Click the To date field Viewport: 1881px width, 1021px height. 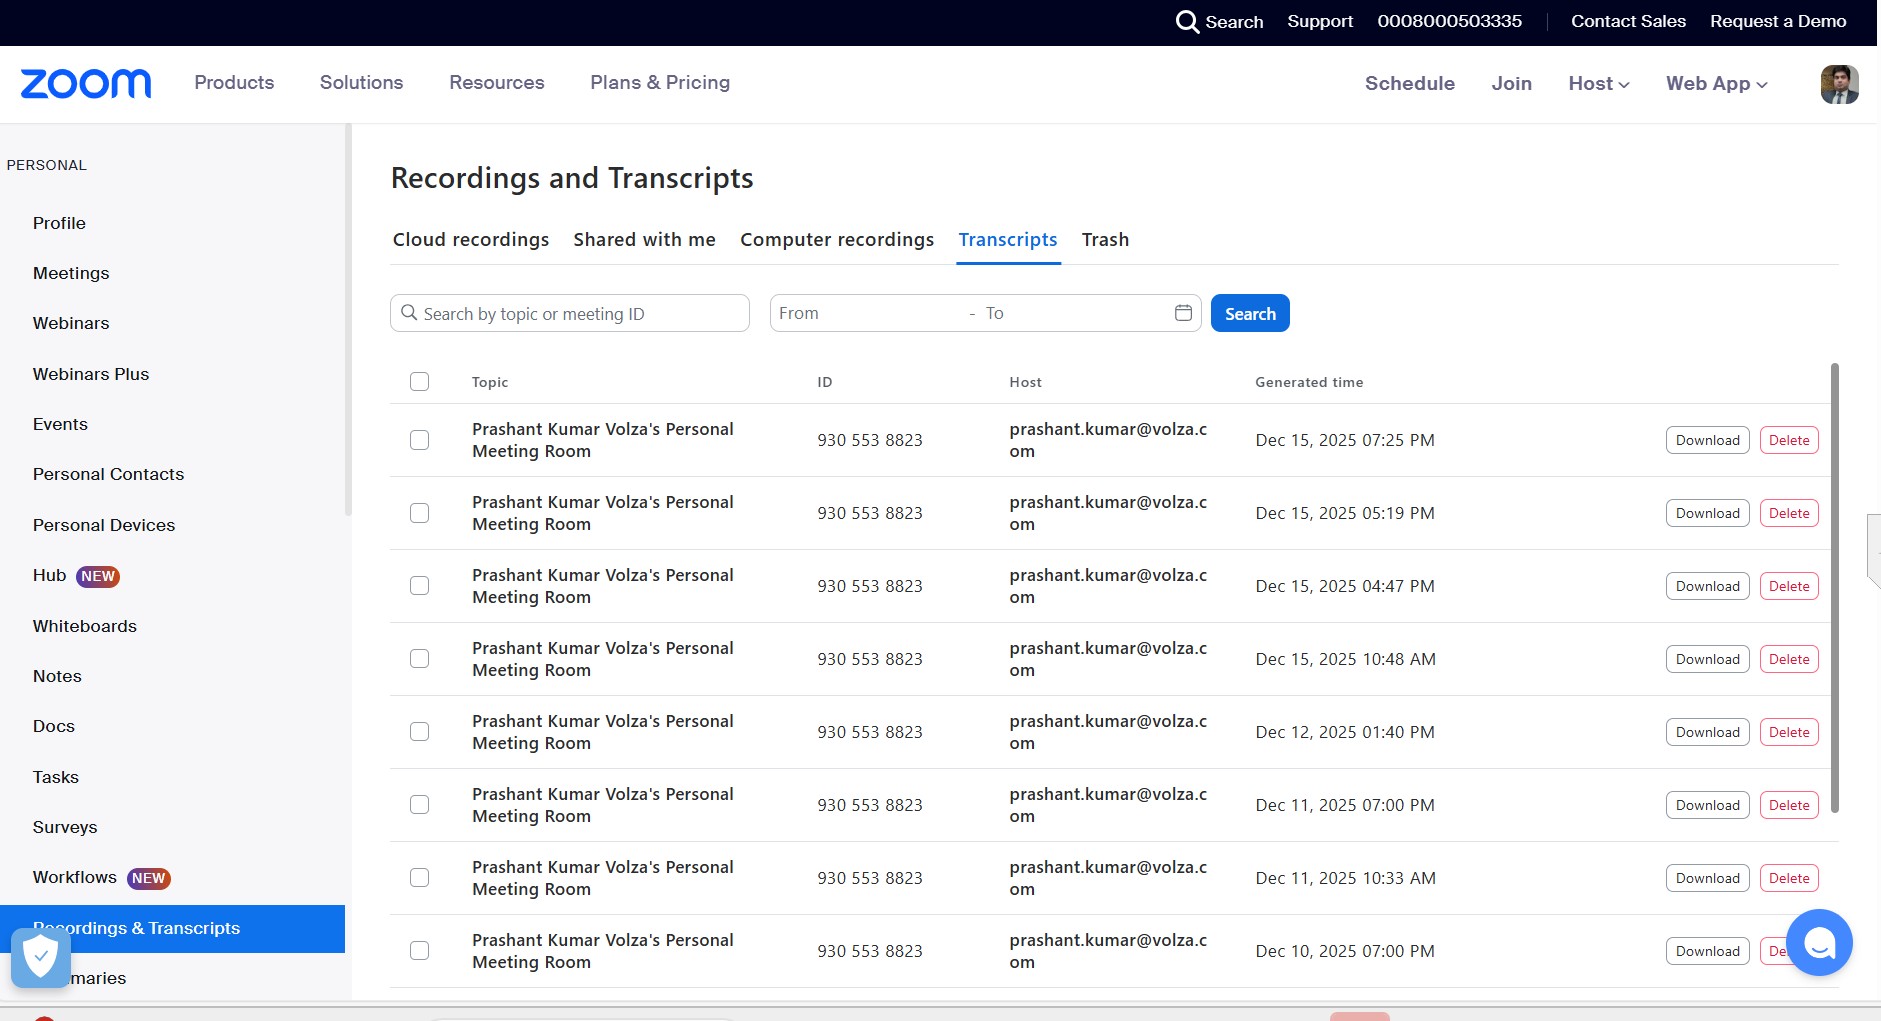point(1075,313)
